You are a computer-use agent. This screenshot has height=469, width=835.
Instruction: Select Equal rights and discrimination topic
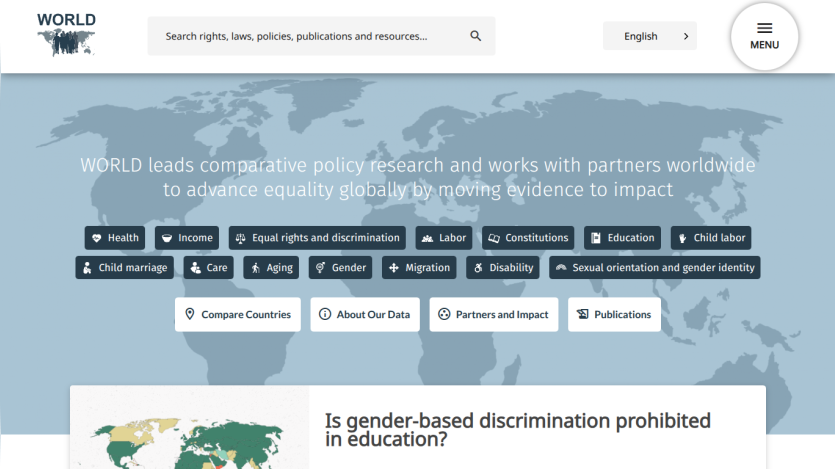(x=317, y=238)
